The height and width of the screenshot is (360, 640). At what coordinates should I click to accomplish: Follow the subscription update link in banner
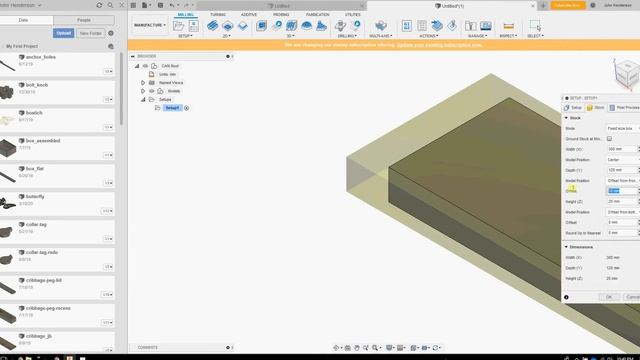tap(439, 45)
